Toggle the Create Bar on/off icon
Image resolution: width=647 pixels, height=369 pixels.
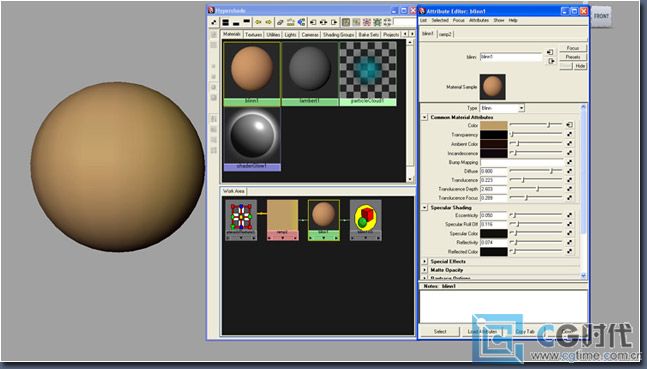tap(214, 22)
